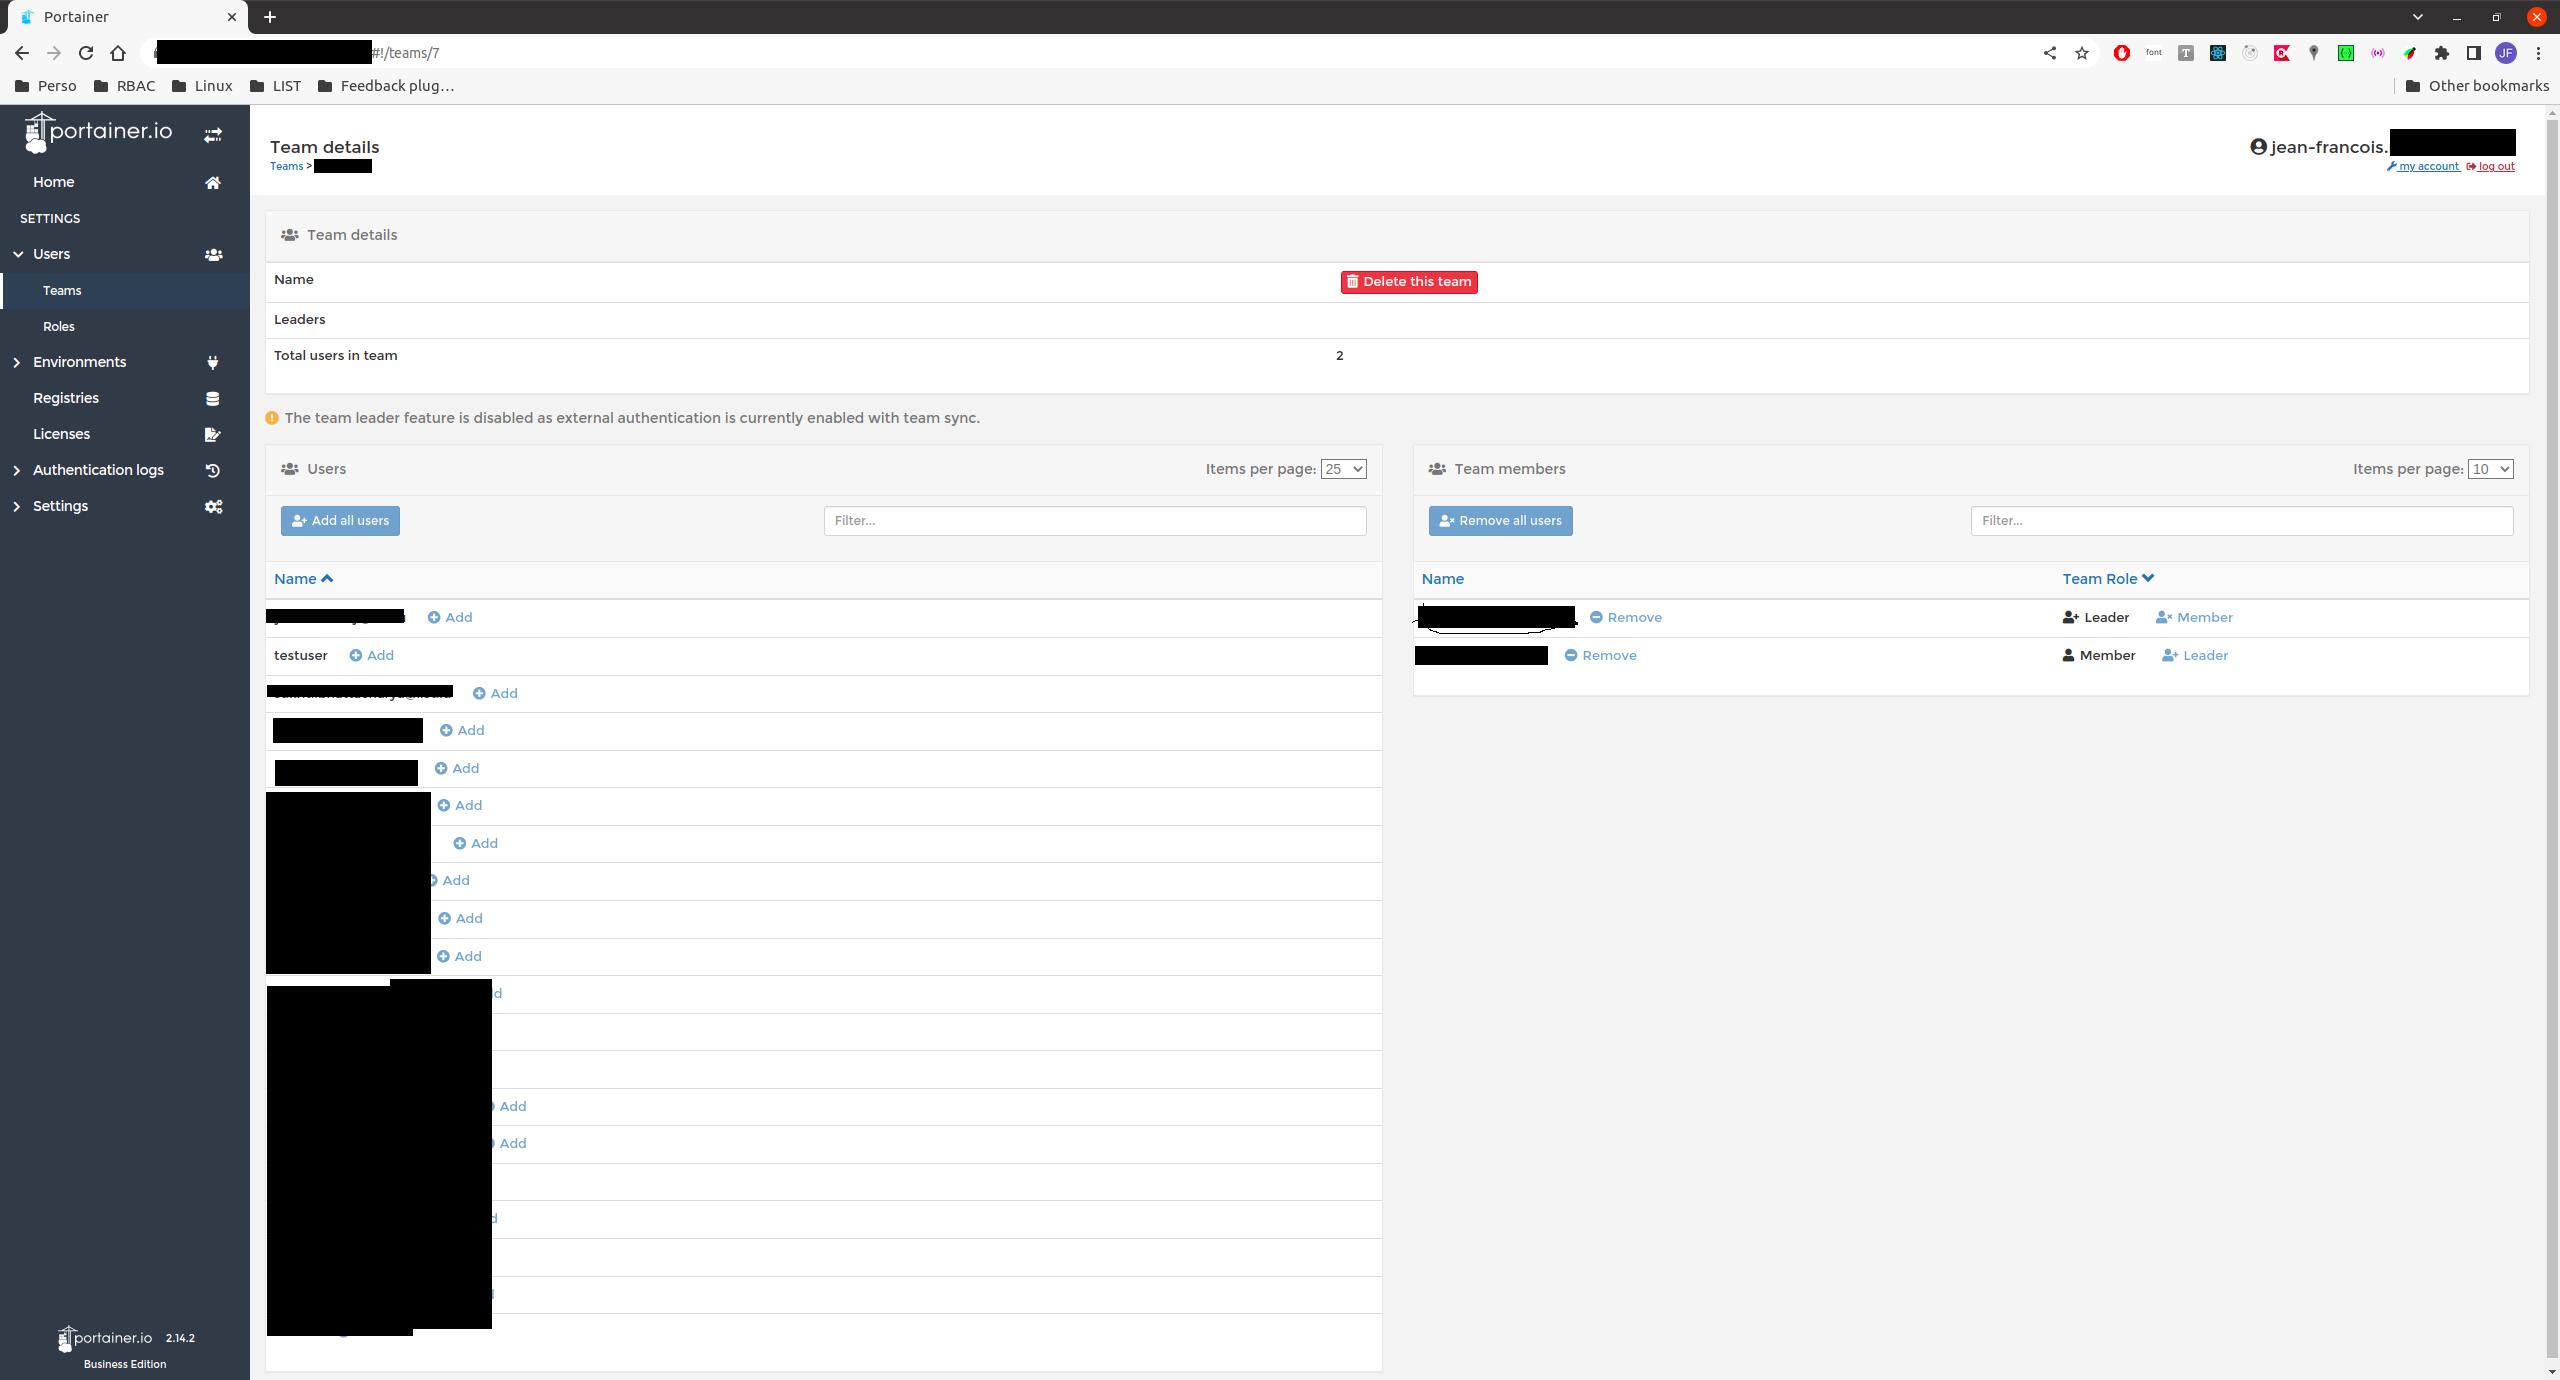Click the Team members filter field
The height and width of the screenshot is (1380, 2560).
coord(2240,520)
